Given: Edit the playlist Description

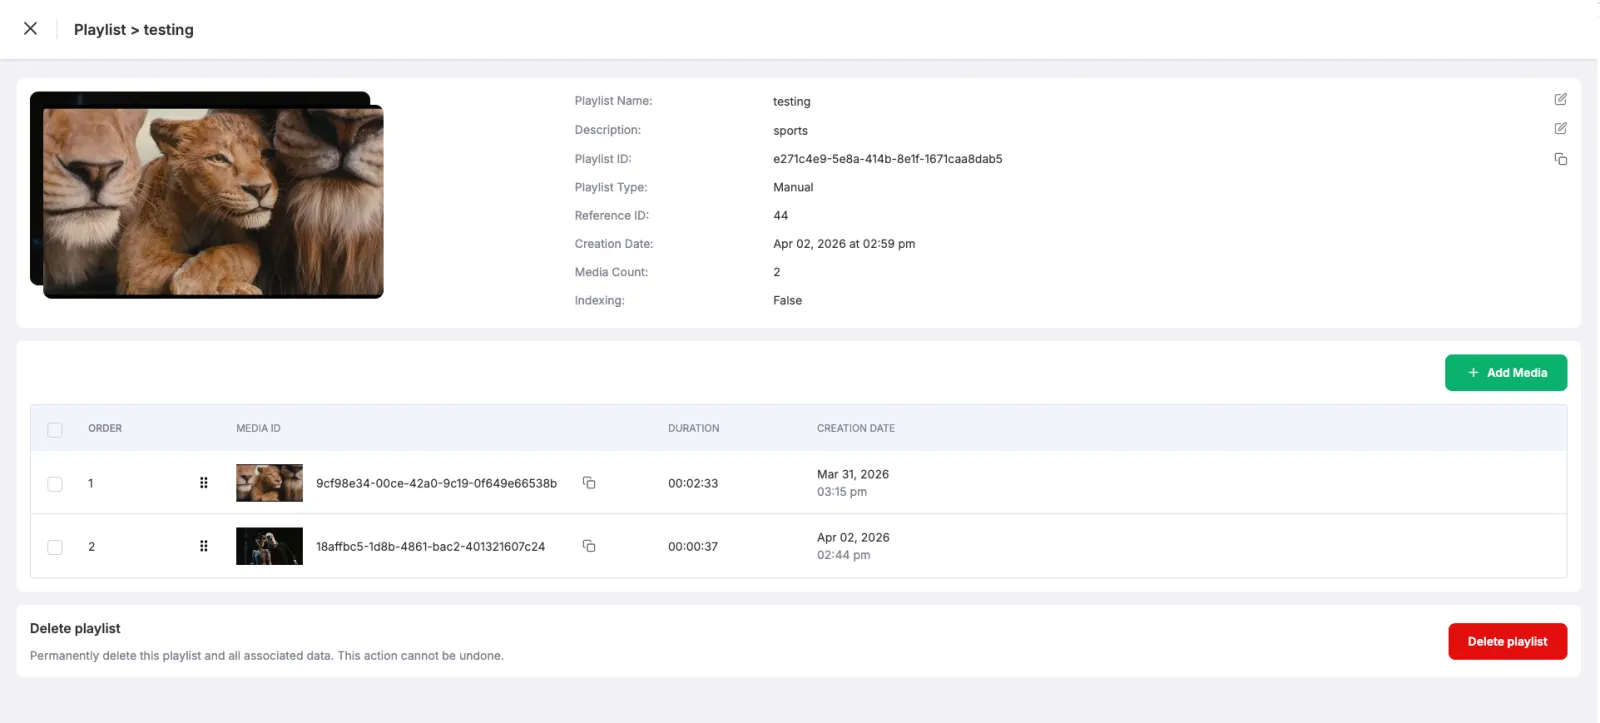Looking at the screenshot, I should 1560,129.
